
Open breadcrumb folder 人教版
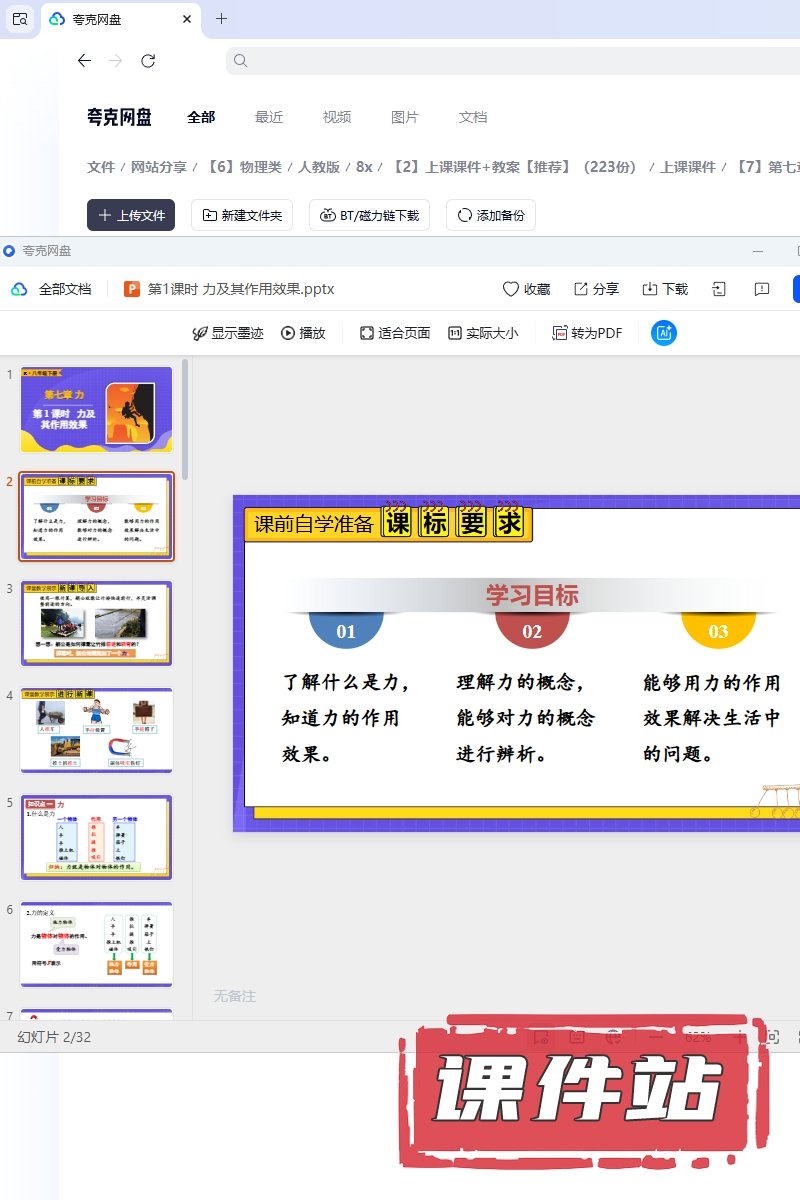tap(319, 167)
